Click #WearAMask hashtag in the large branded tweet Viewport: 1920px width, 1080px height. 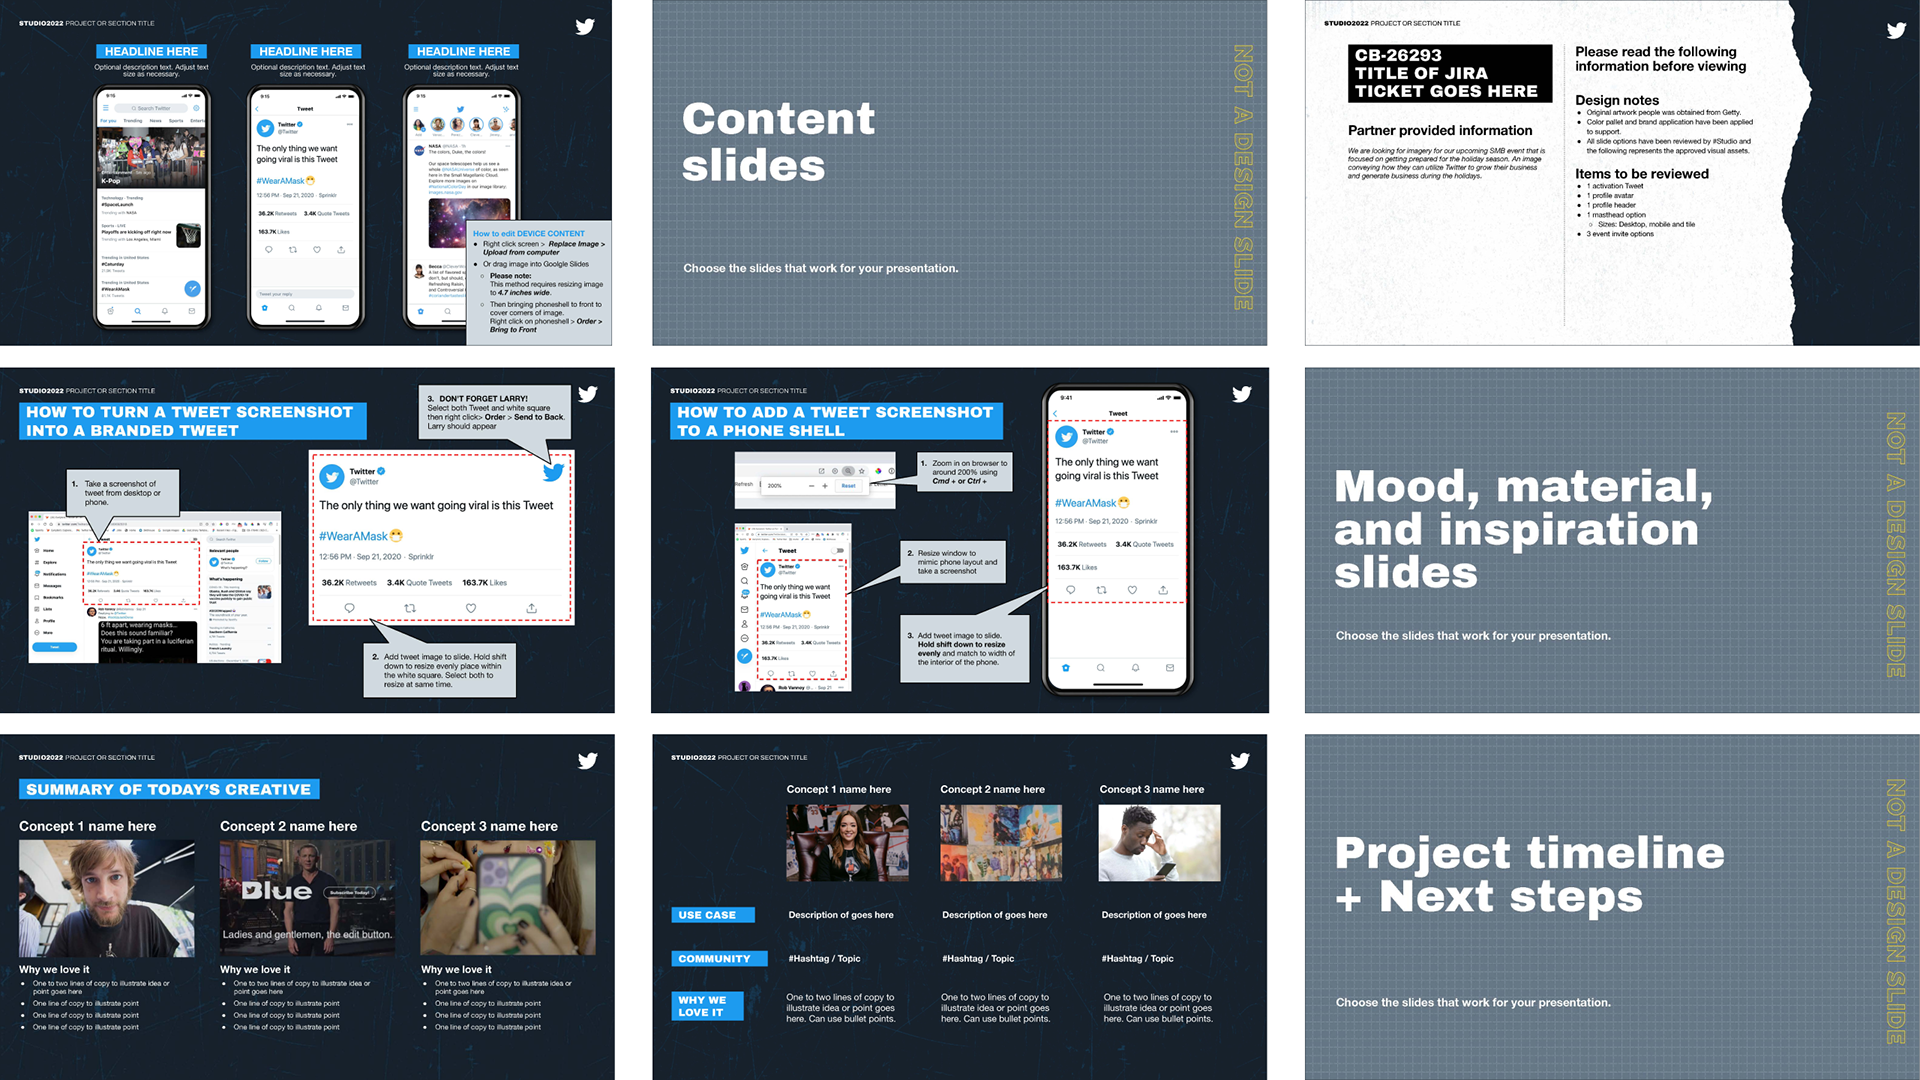(353, 537)
